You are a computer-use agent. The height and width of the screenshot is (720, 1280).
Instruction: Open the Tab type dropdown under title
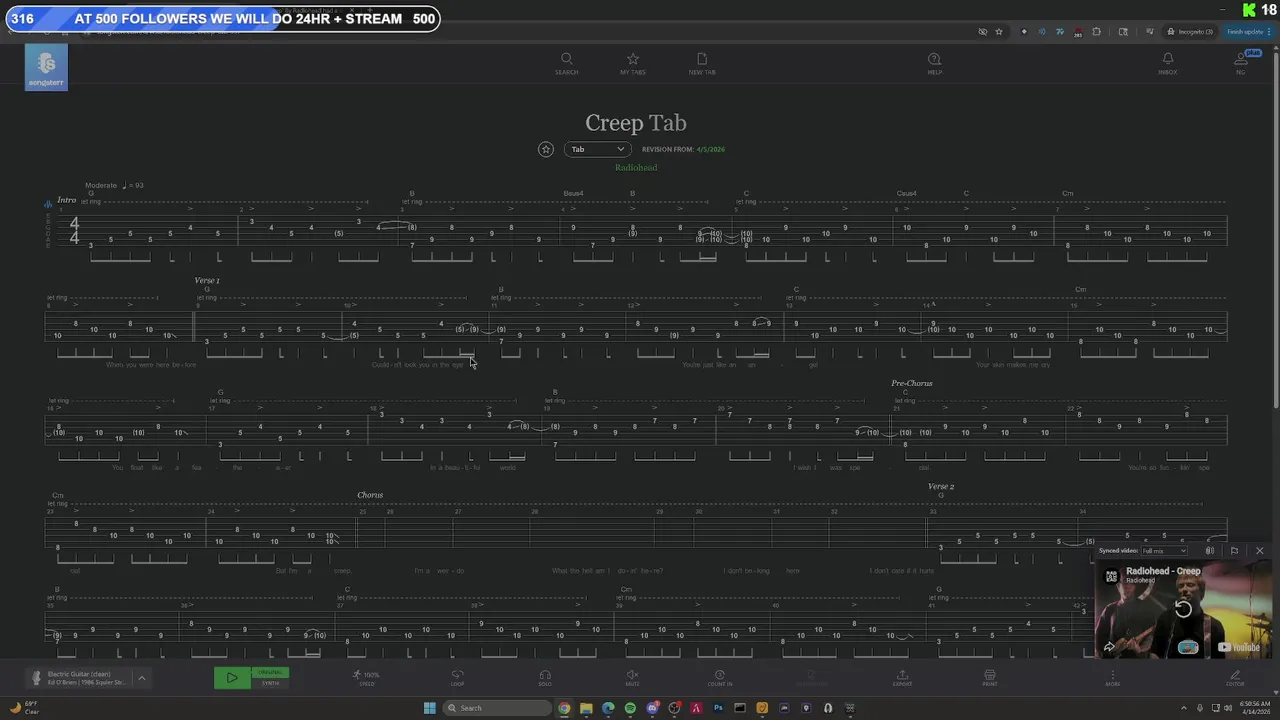597,149
